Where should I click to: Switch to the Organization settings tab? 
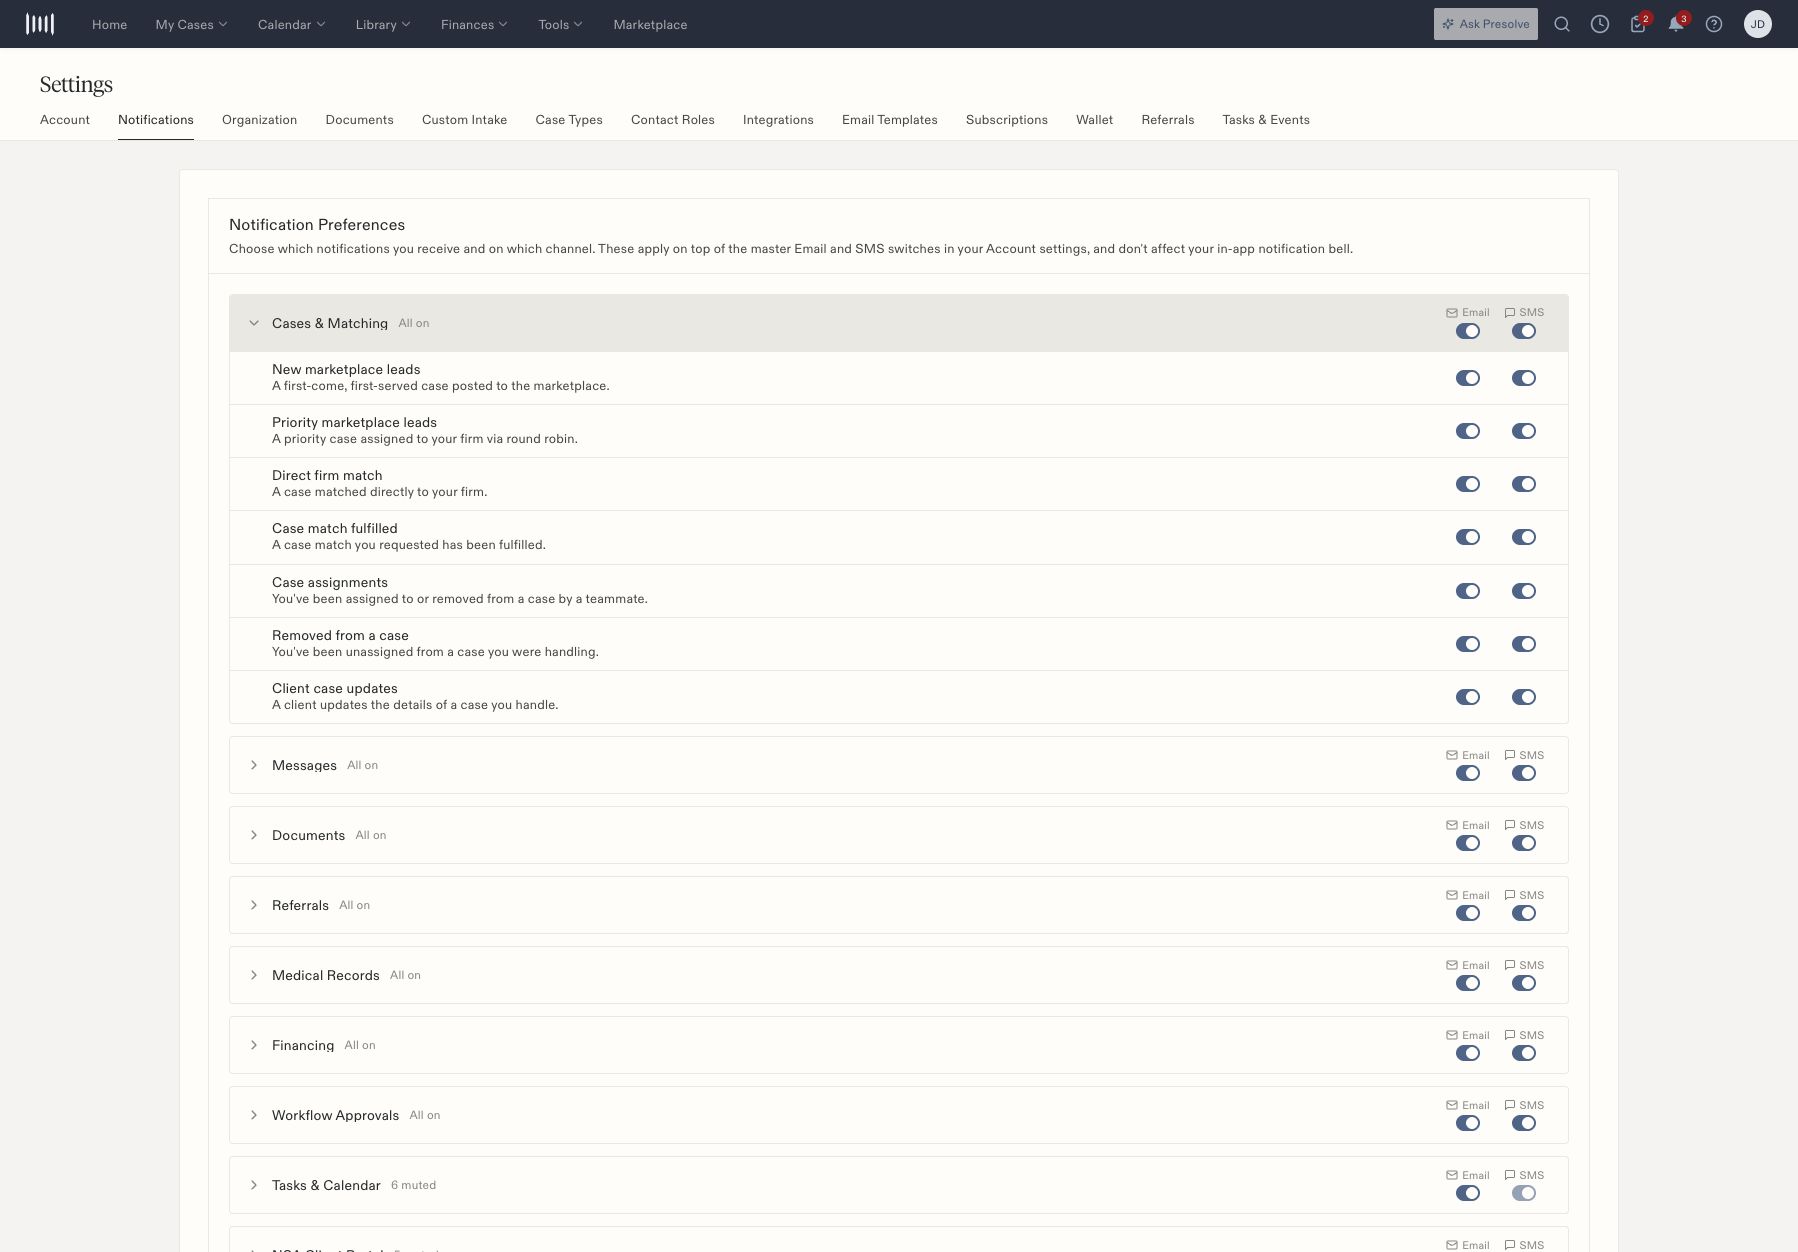[259, 120]
